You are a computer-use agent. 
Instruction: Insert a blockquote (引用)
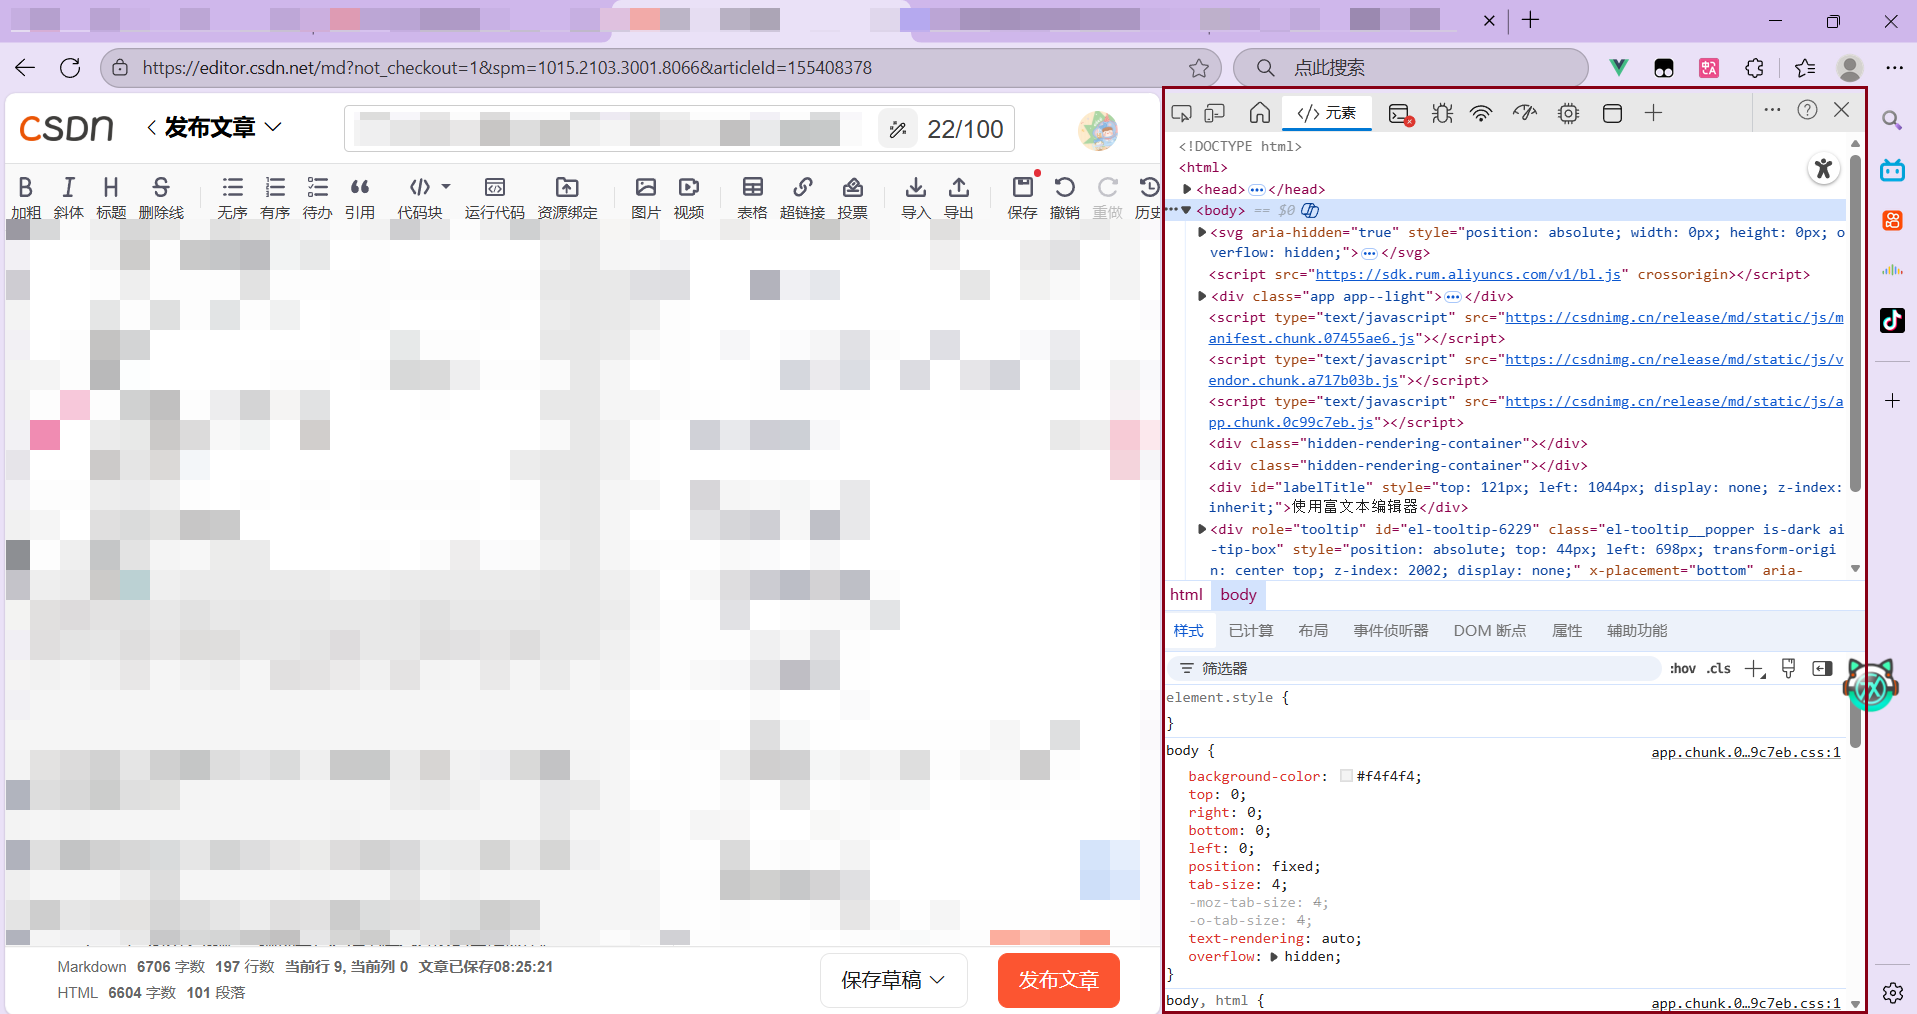[360, 197]
